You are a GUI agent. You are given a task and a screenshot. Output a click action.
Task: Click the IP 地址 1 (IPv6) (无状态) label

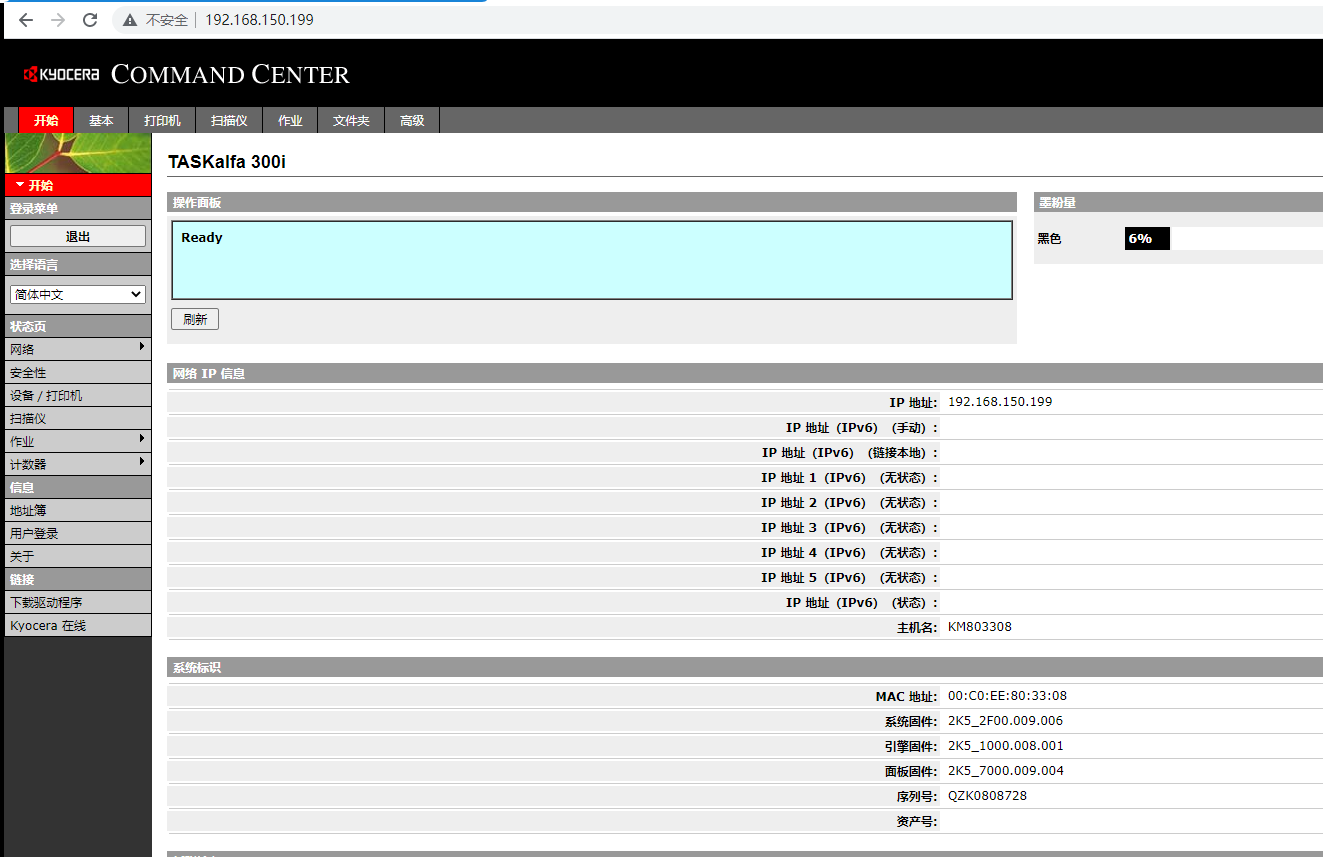[851, 478]
